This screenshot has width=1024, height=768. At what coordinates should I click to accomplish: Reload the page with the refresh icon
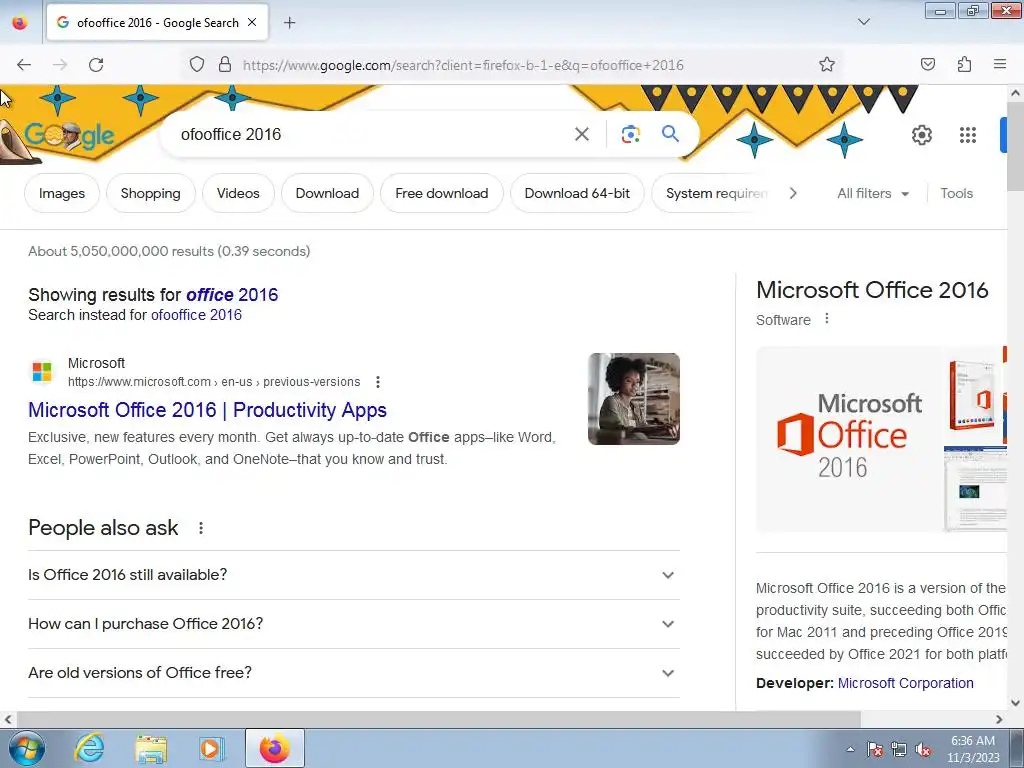(96, 65)
